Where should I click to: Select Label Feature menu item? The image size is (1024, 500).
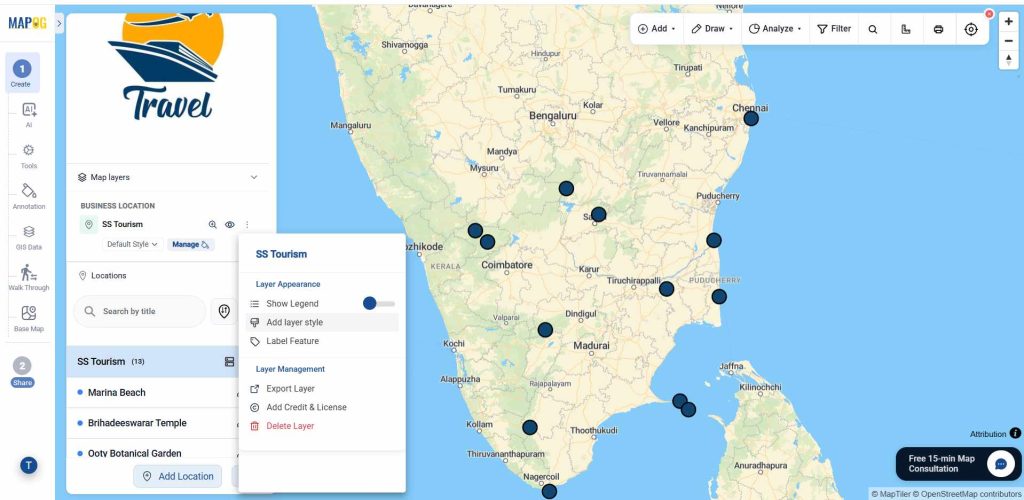(322, 341)
